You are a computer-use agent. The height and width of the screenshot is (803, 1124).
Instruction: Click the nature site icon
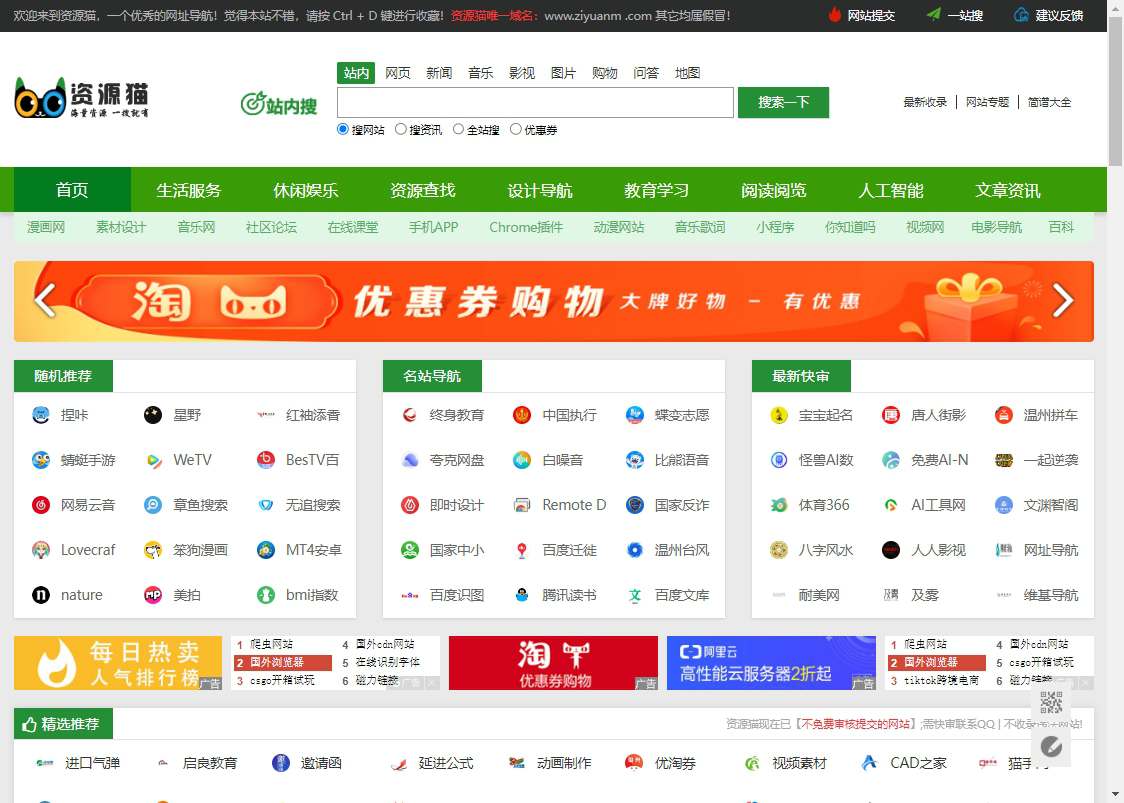point(41,594)
